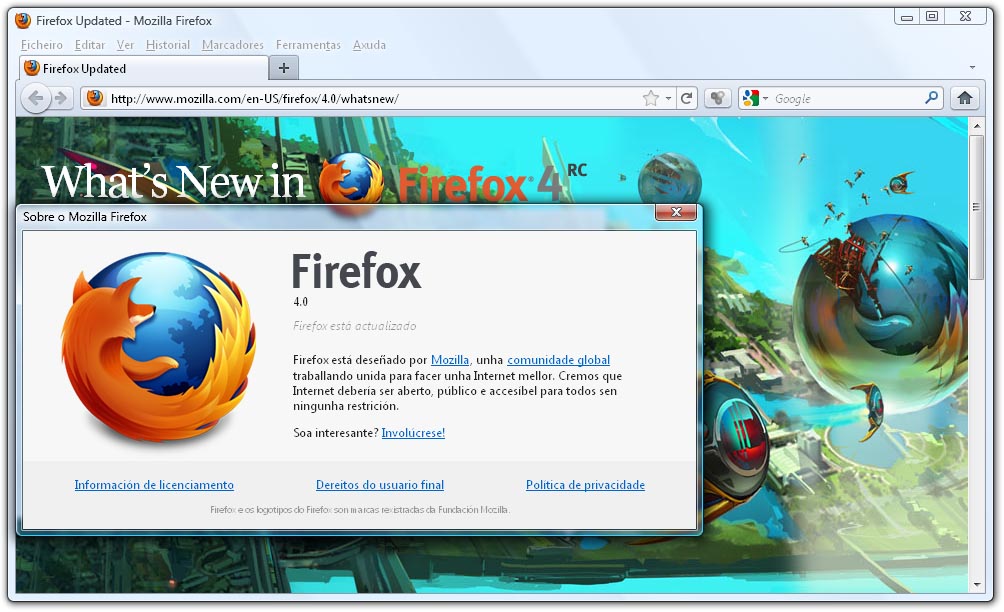Click the Back navigation arrow
The height and width of the screenshot is (612, 1004).
(36, 98)
